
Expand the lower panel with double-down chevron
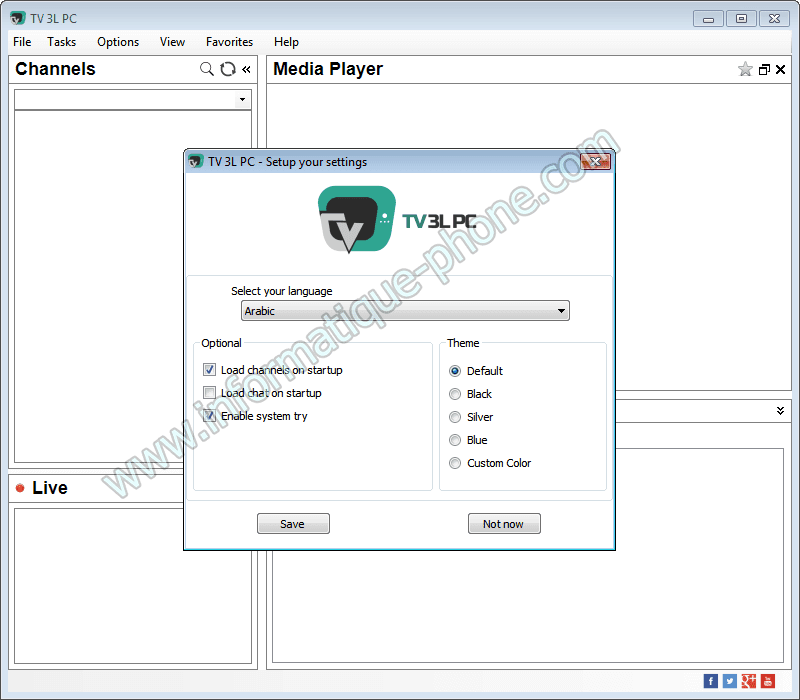click(x=780, y=411)
